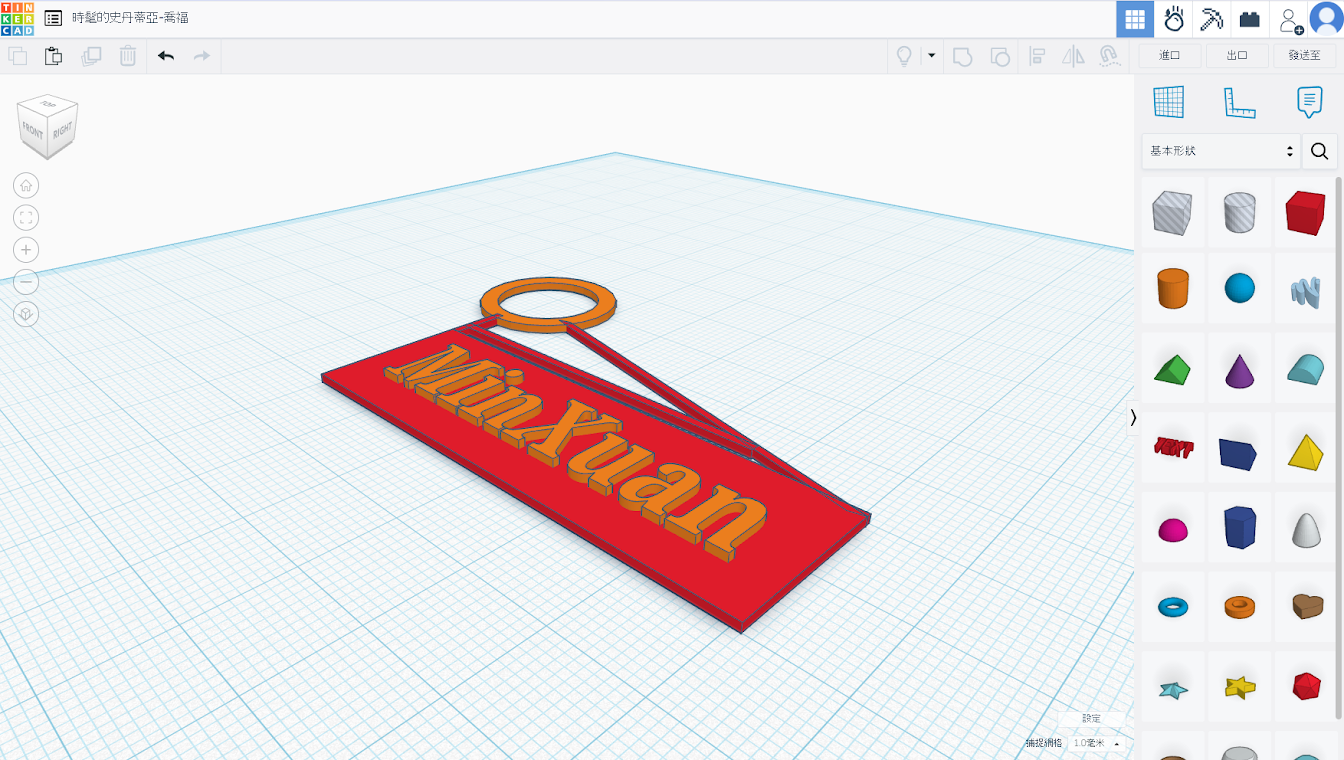Collapse the shapes panel with chevron

coord(1133,417)
